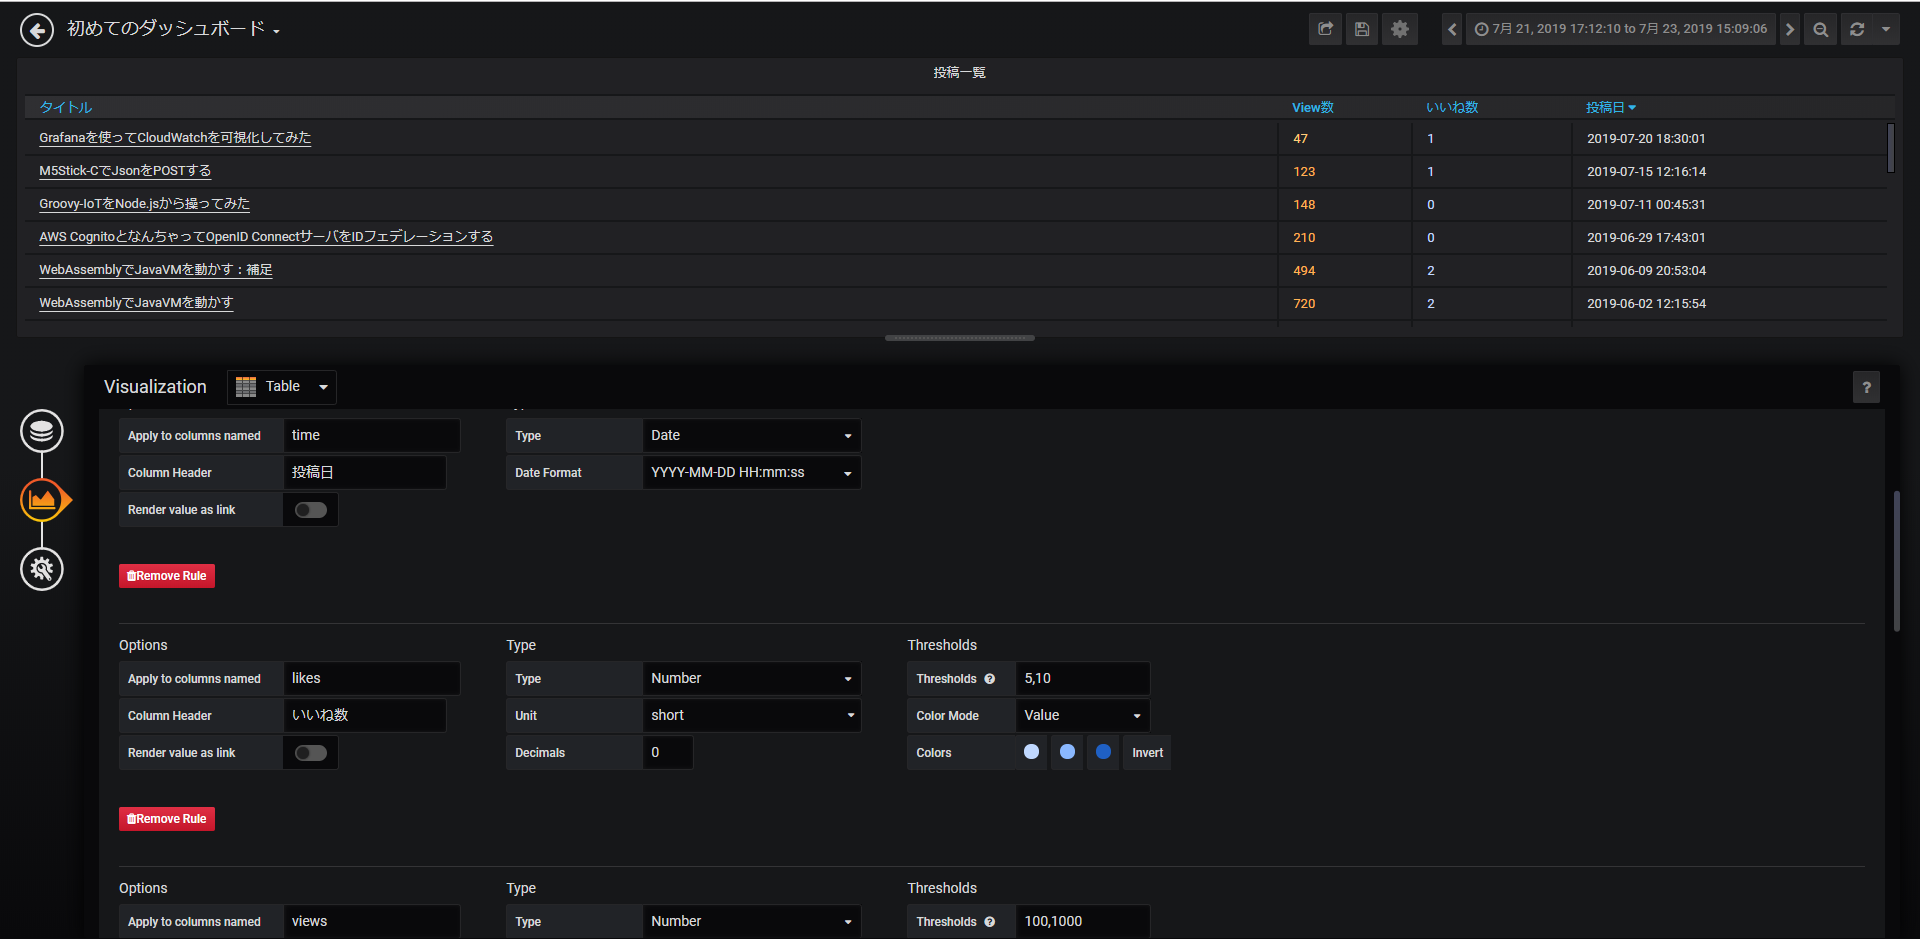The image size is (1920, 939).
Task: Open the second WebAssemblyでJavaVMを動かす link
Action: point(136,303)
